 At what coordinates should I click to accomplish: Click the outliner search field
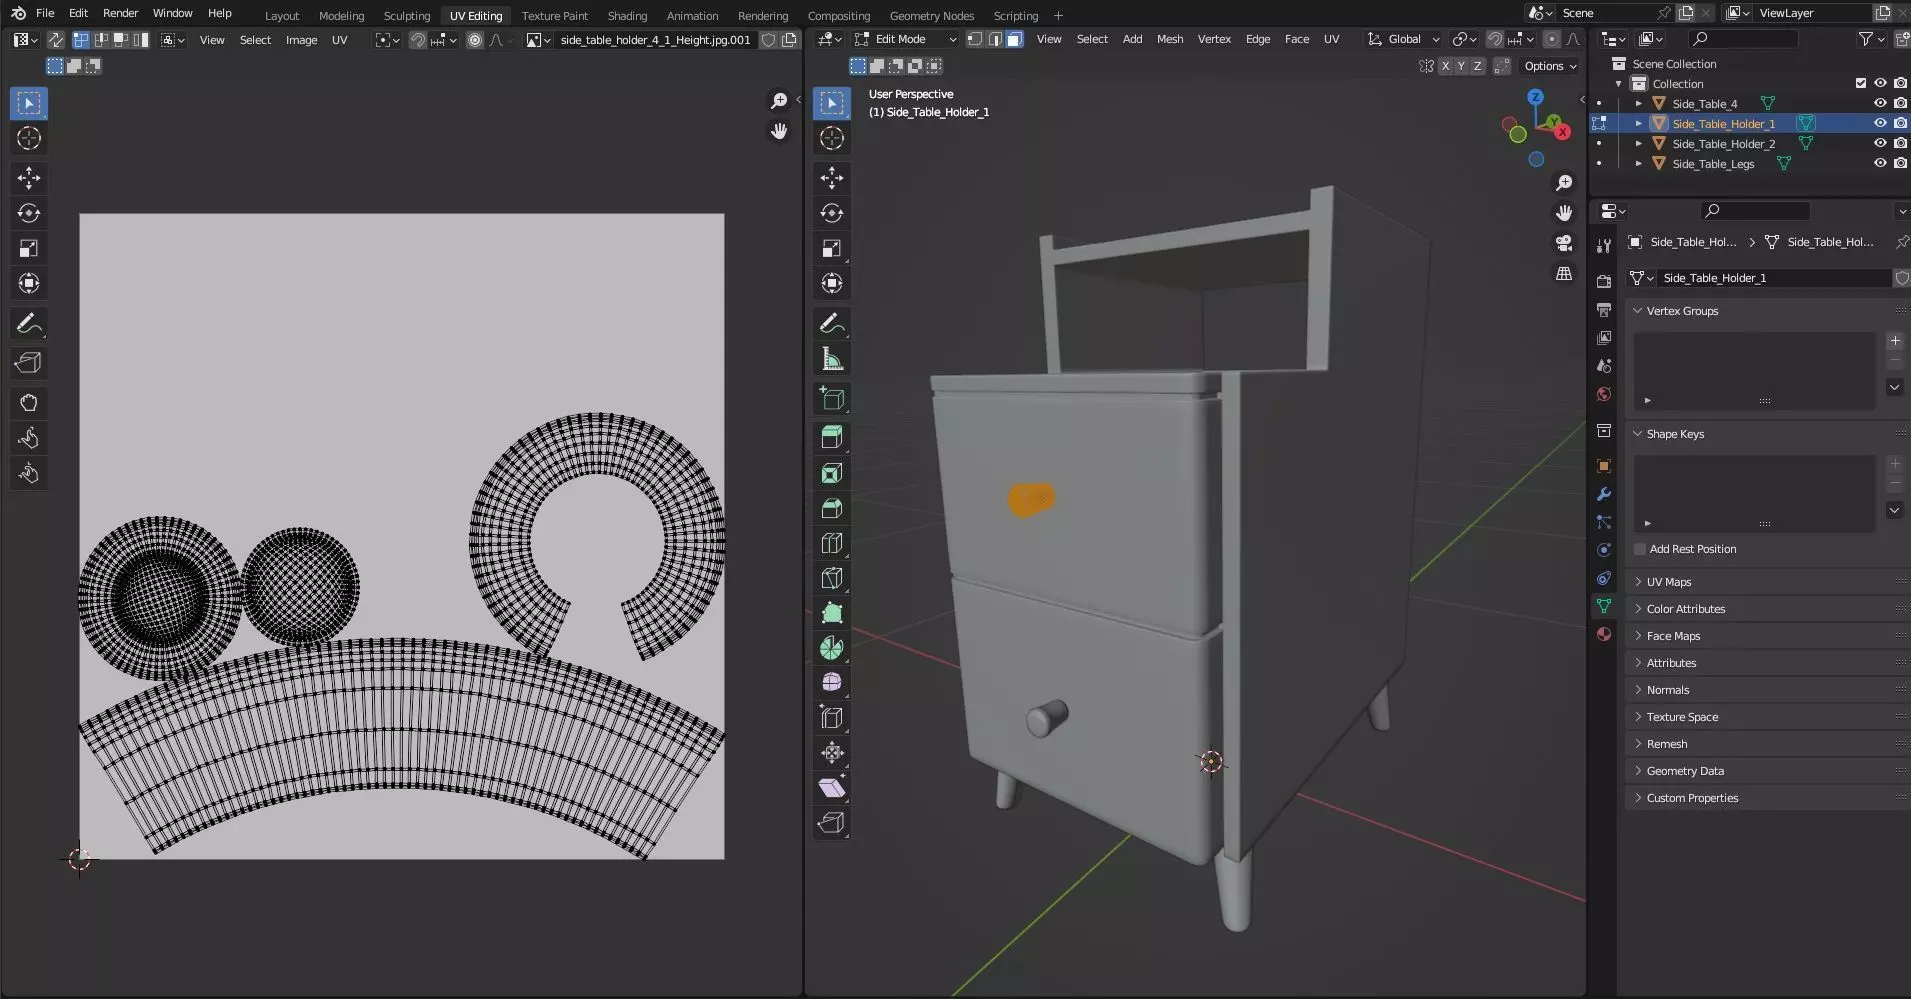1742,39
